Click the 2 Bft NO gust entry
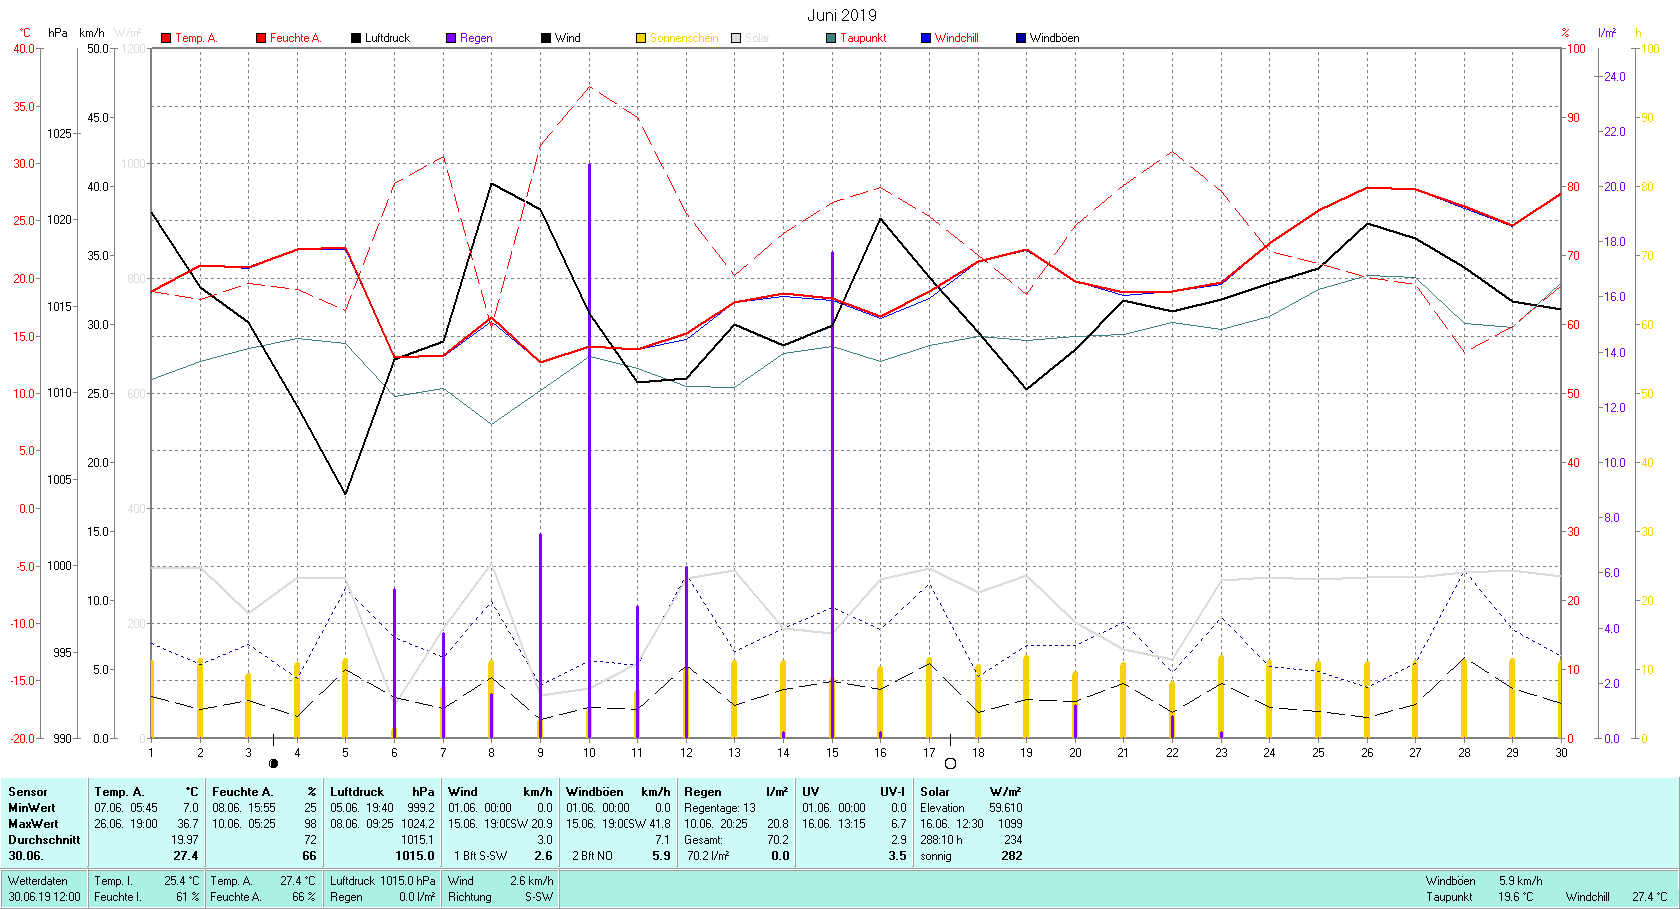The width and height of the screenshot is (1680, 909). click(x=592, y=856)
